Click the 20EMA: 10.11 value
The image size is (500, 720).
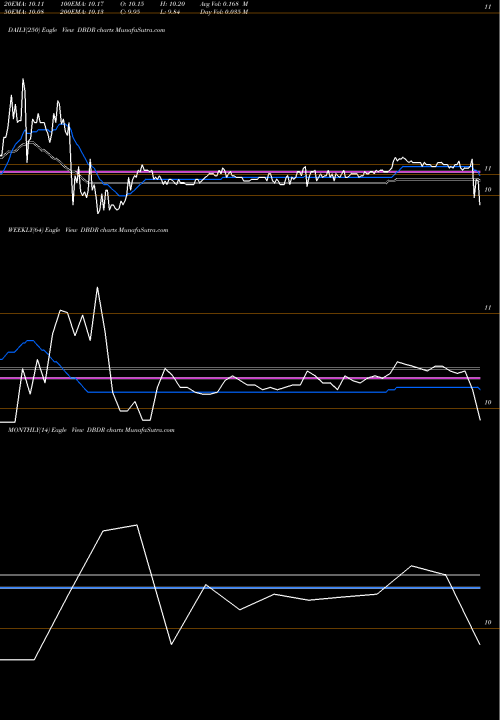[x=22, y=4]
